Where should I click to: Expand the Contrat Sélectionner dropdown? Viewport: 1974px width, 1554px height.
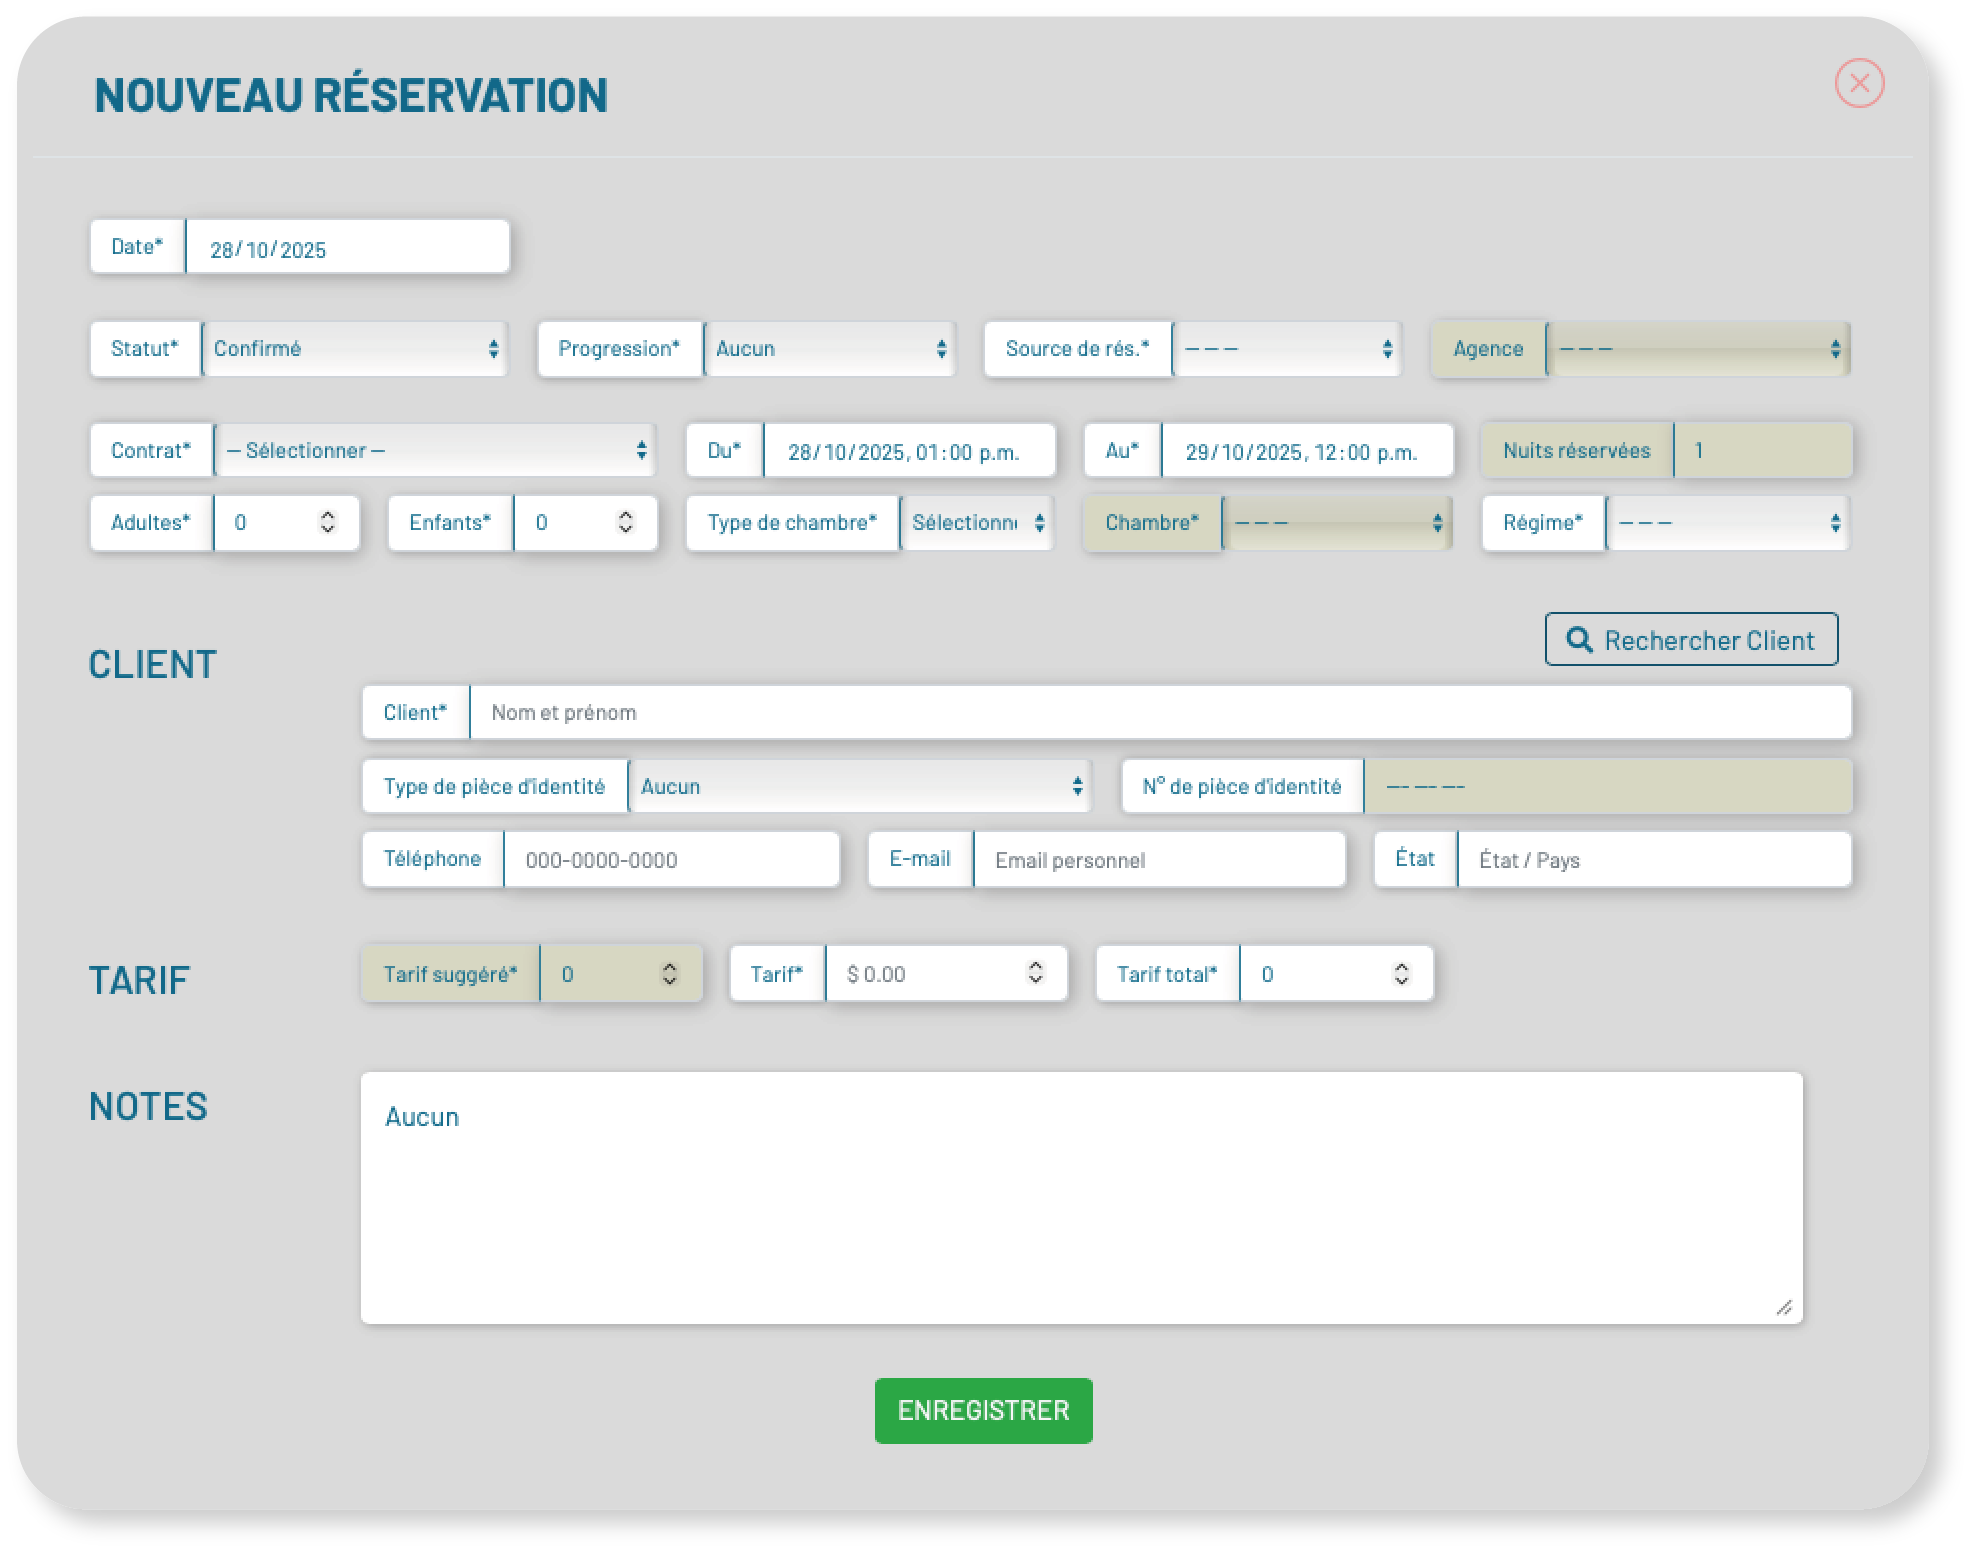[x=434, y=451]
